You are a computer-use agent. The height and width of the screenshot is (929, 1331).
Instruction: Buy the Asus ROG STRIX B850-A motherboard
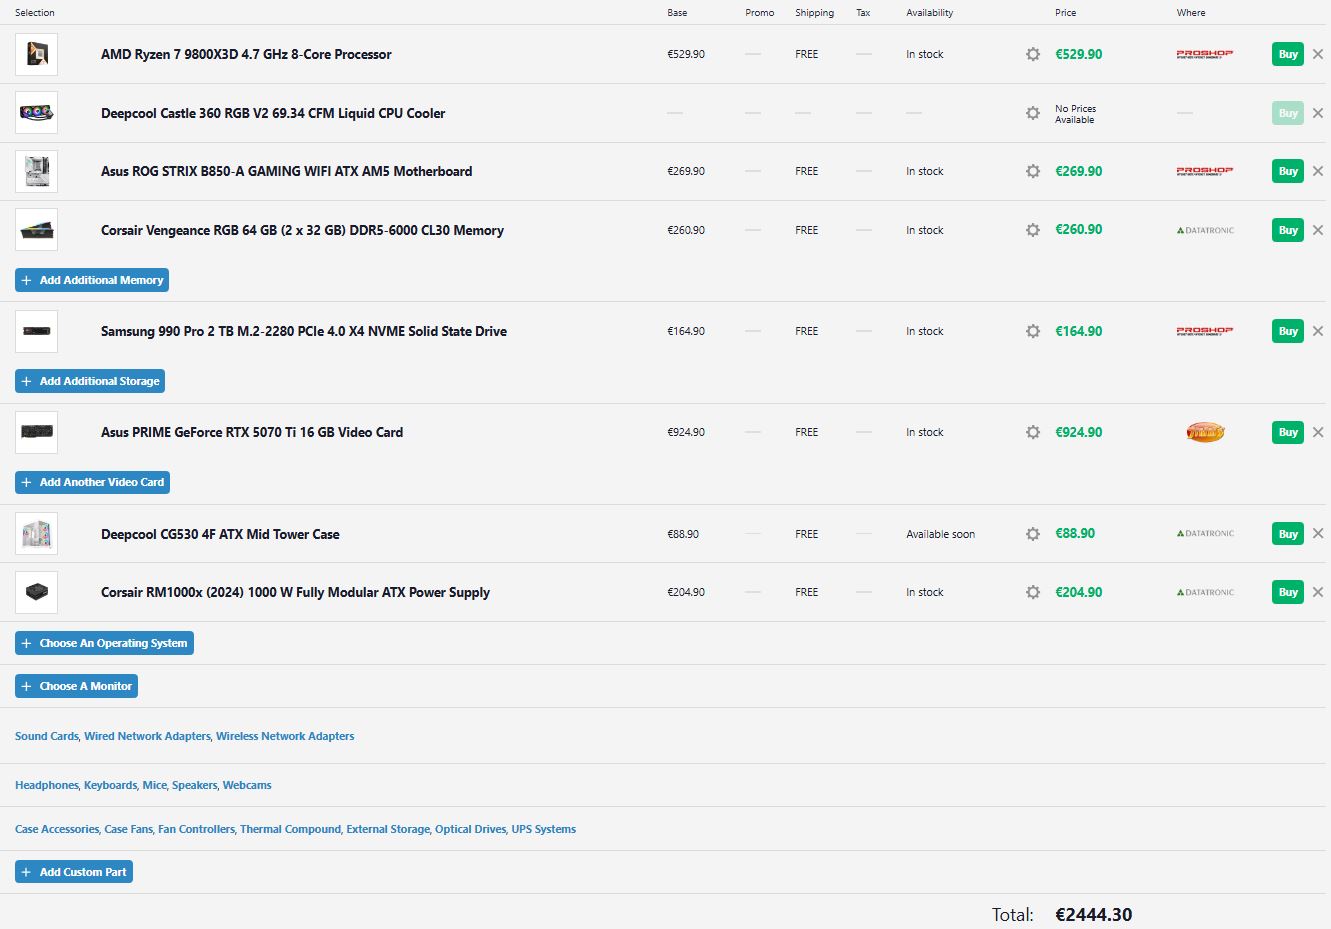point(1288,171)
